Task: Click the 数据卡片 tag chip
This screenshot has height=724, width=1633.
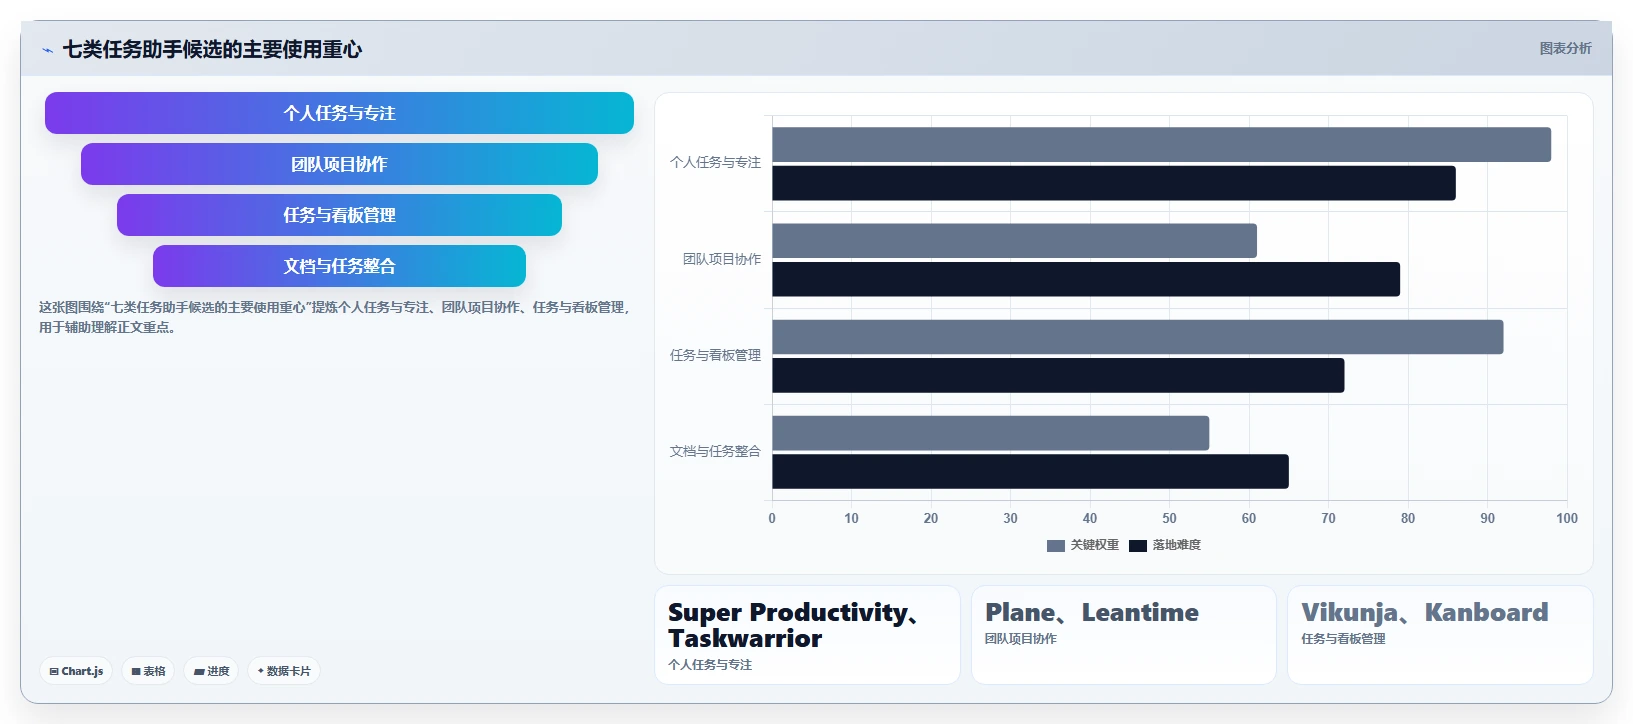Action: click(284, 671)
